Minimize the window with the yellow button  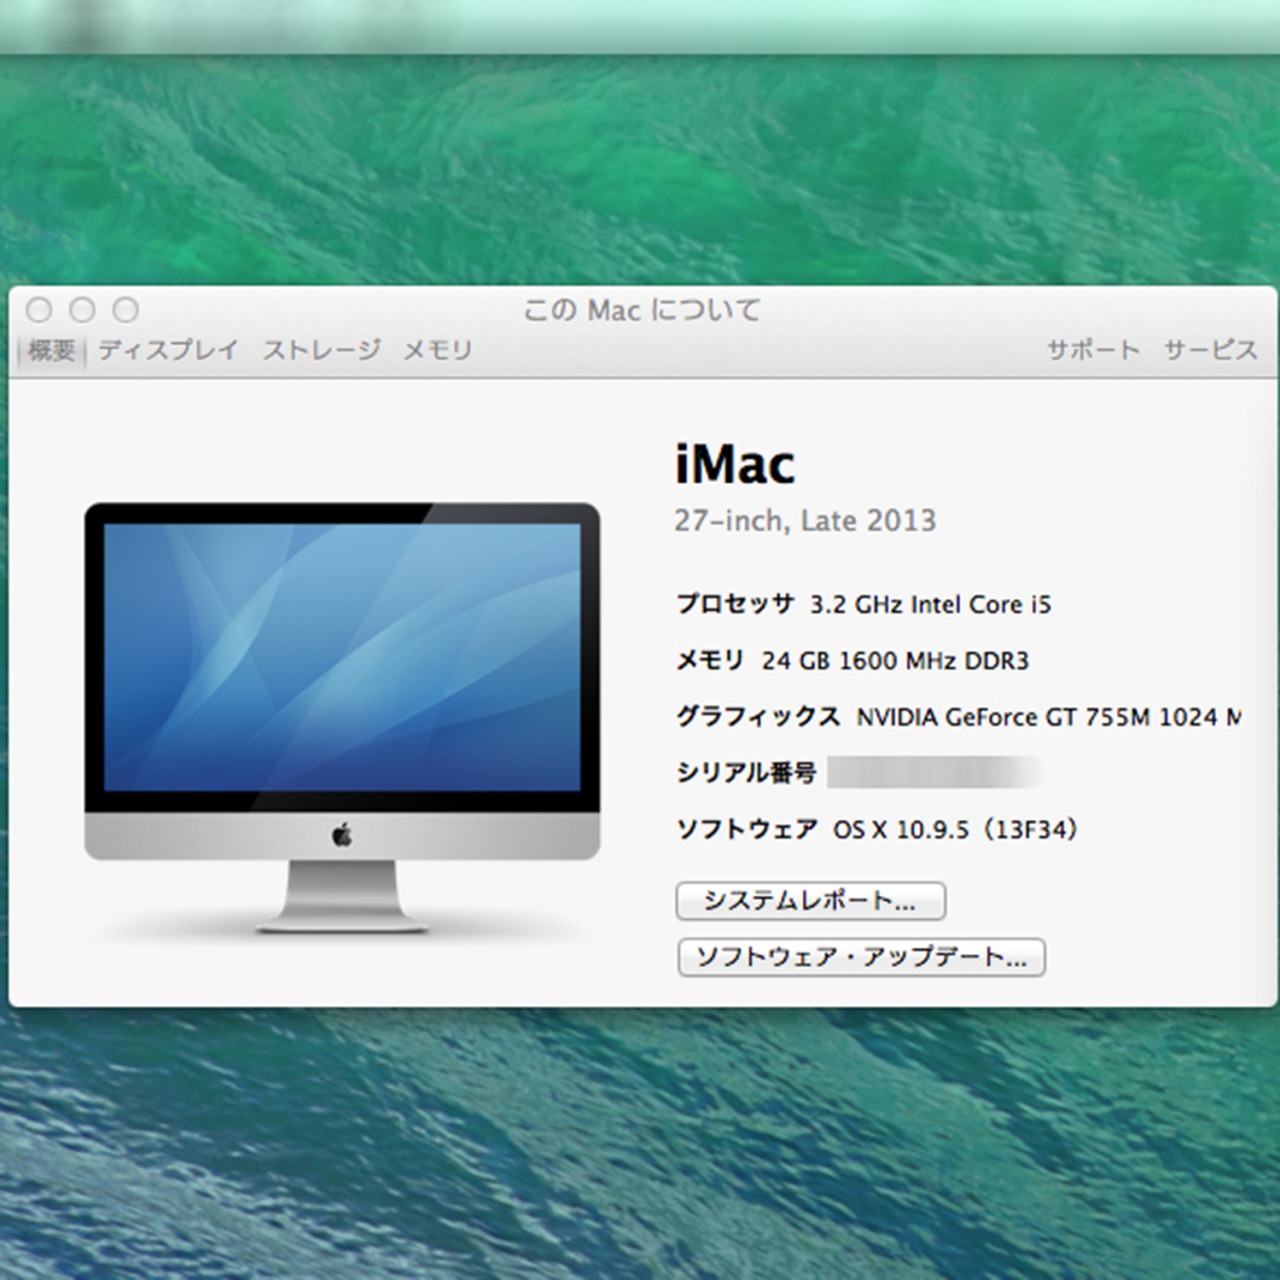(81, 310)
